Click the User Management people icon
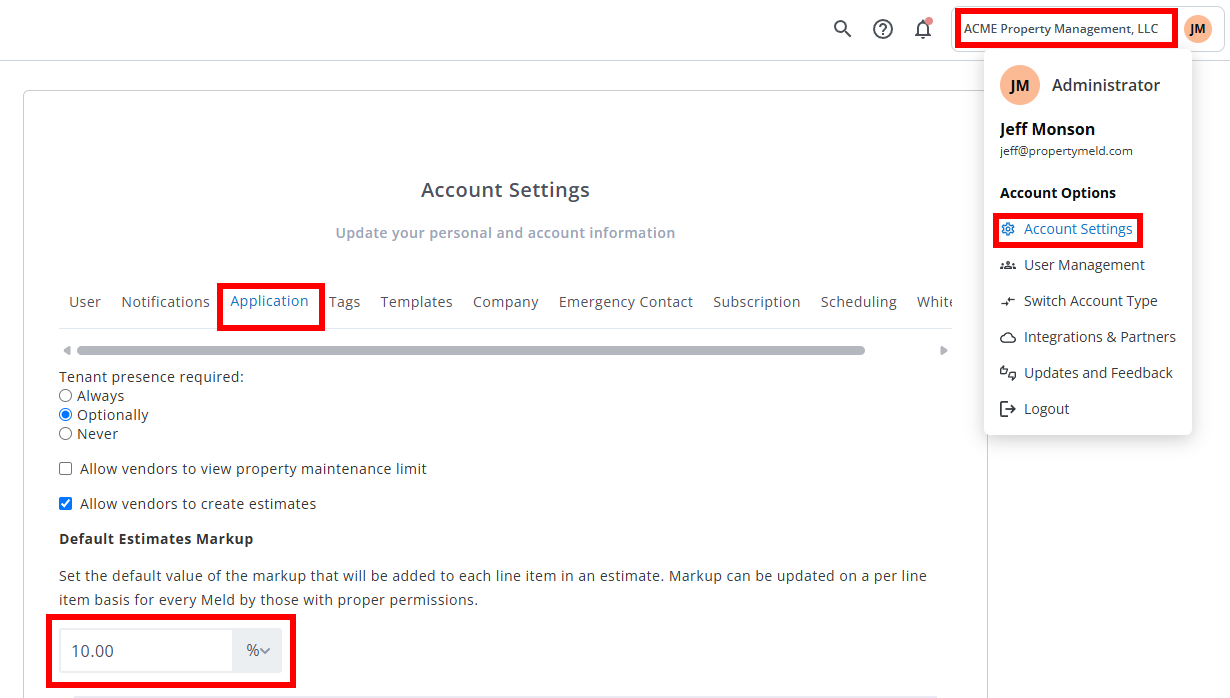 (1008, 265)
